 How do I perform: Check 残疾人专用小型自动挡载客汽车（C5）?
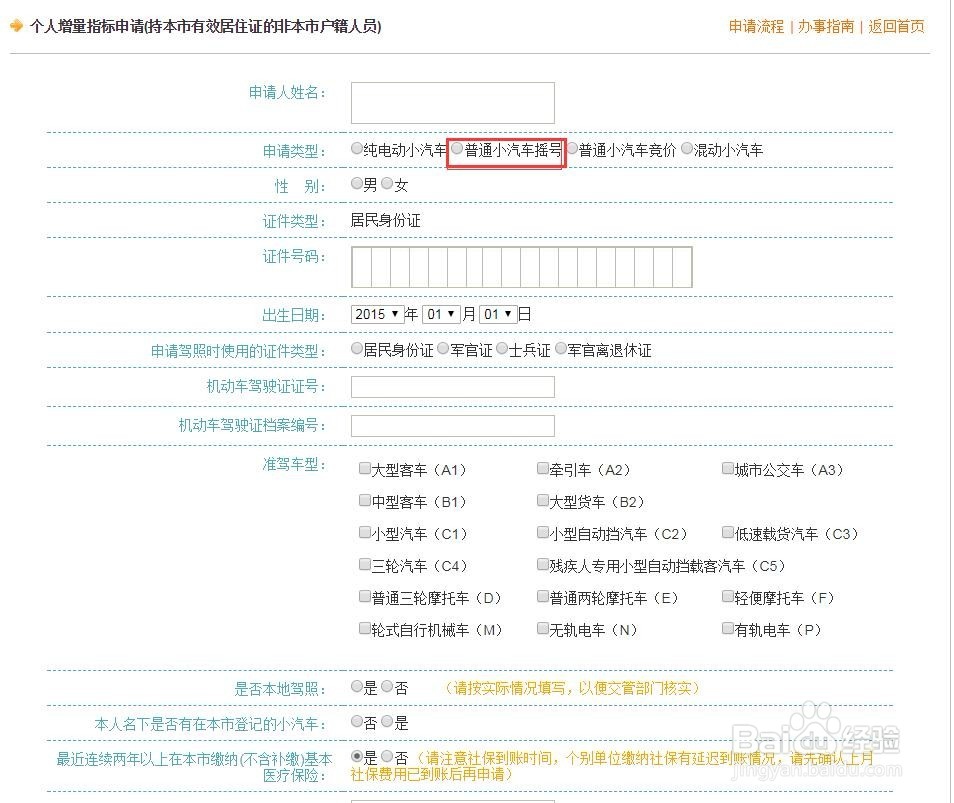click(x=542, y=564)
